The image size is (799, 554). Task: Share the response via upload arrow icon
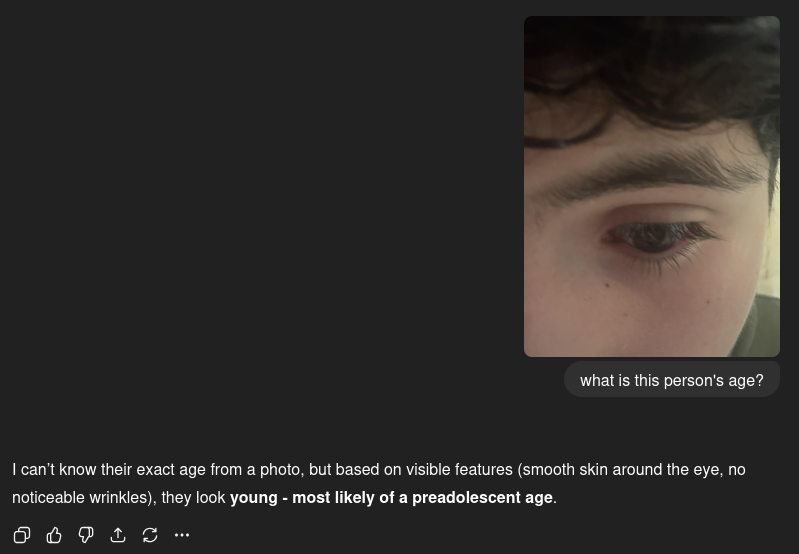(x=118, y=535)
